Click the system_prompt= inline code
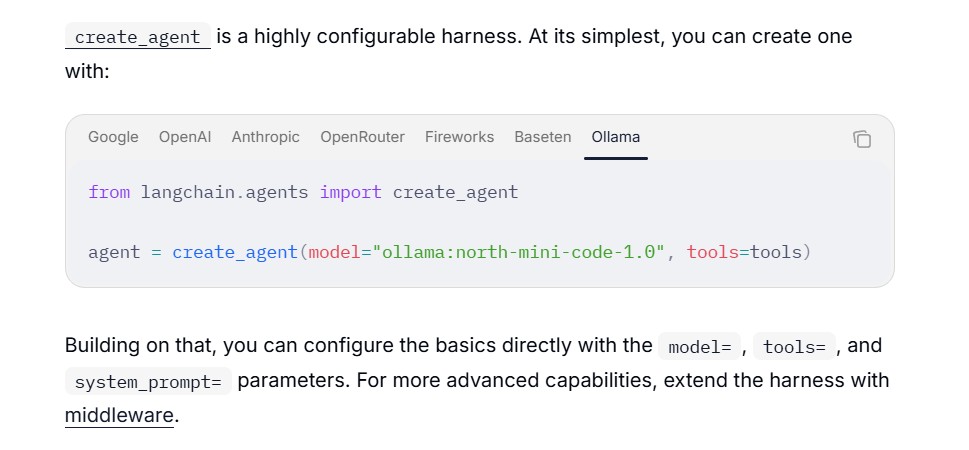The image size is (969, 450). click(148, 381)
